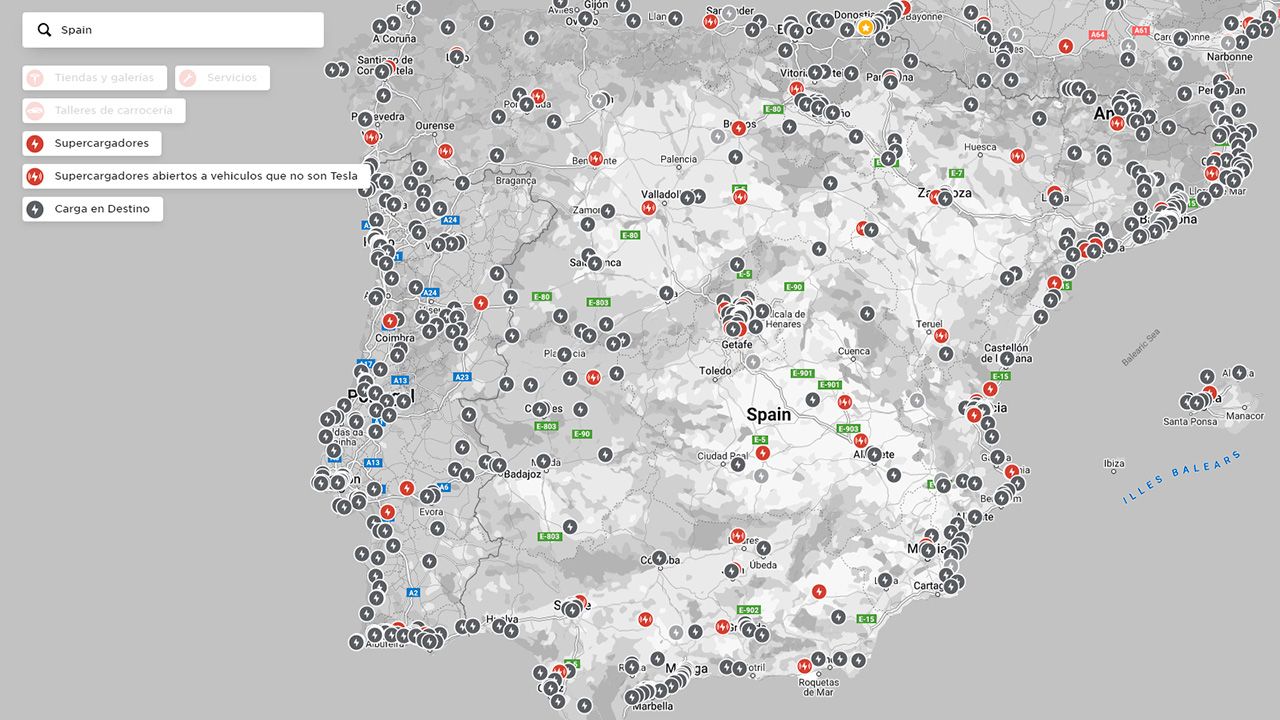Focus the search field containing Spain

pos(173,30)
